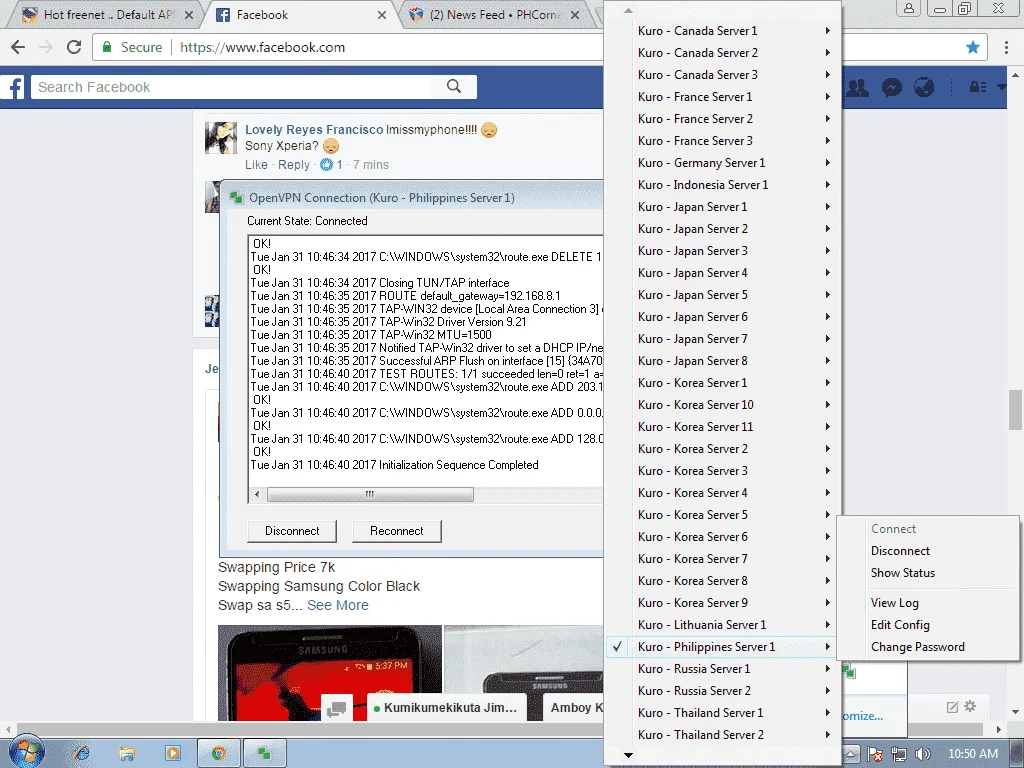Click the Chrome taskbar icon

coord(219,754)
